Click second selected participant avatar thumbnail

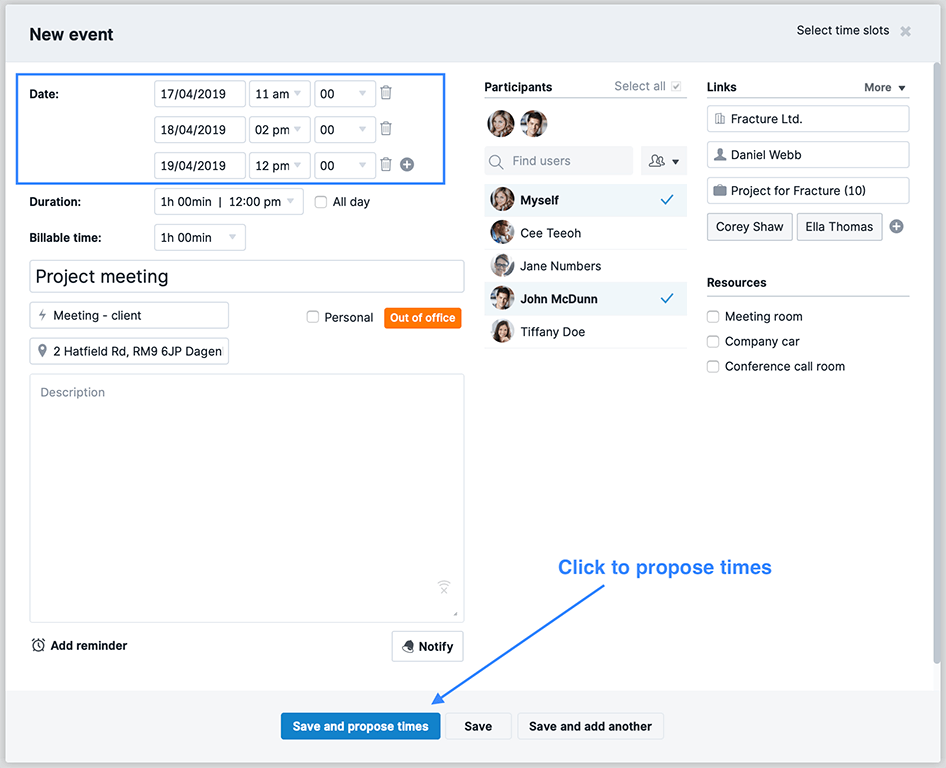tap(534, 124)
